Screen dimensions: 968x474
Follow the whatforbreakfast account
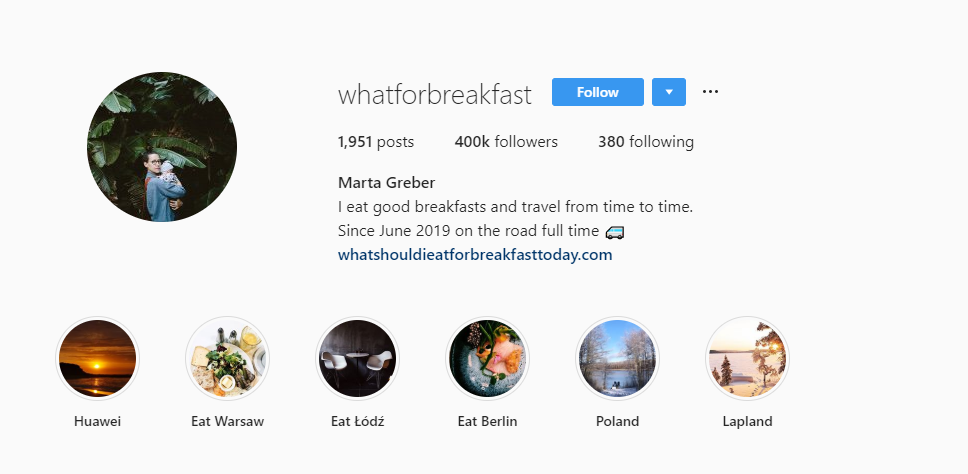pyautogui.click(x=597, y=92)
